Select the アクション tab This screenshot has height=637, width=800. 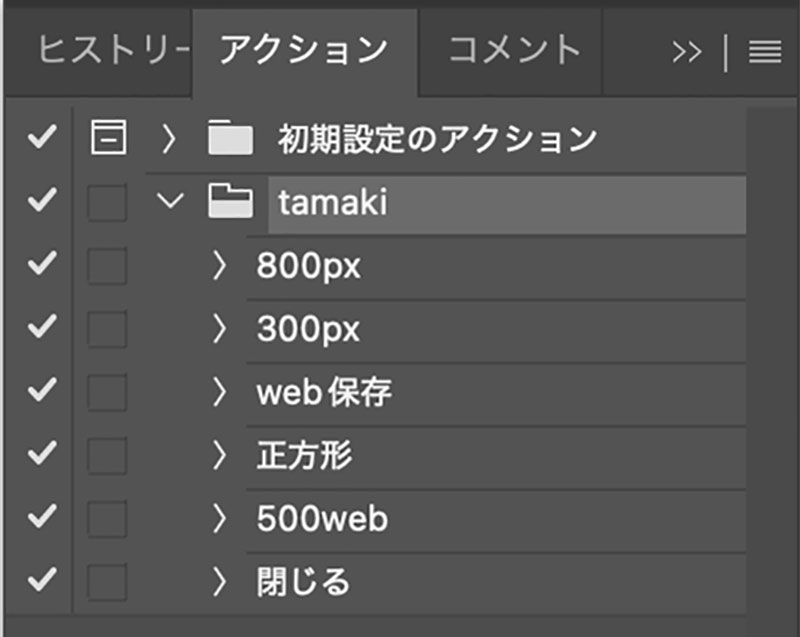pyautogui.click(x=302, y=50)
